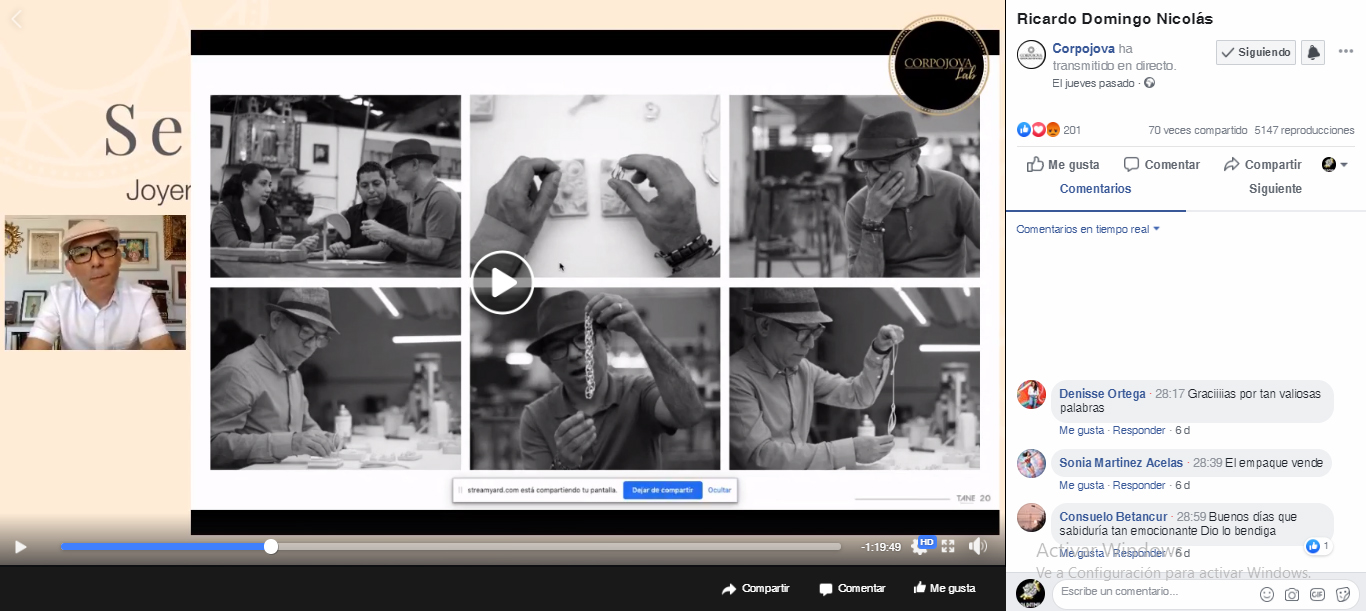Expand Comentarios en tiempo real dropdown
The height and width of the screenshot is (611, 1366).
[1087, 229]
